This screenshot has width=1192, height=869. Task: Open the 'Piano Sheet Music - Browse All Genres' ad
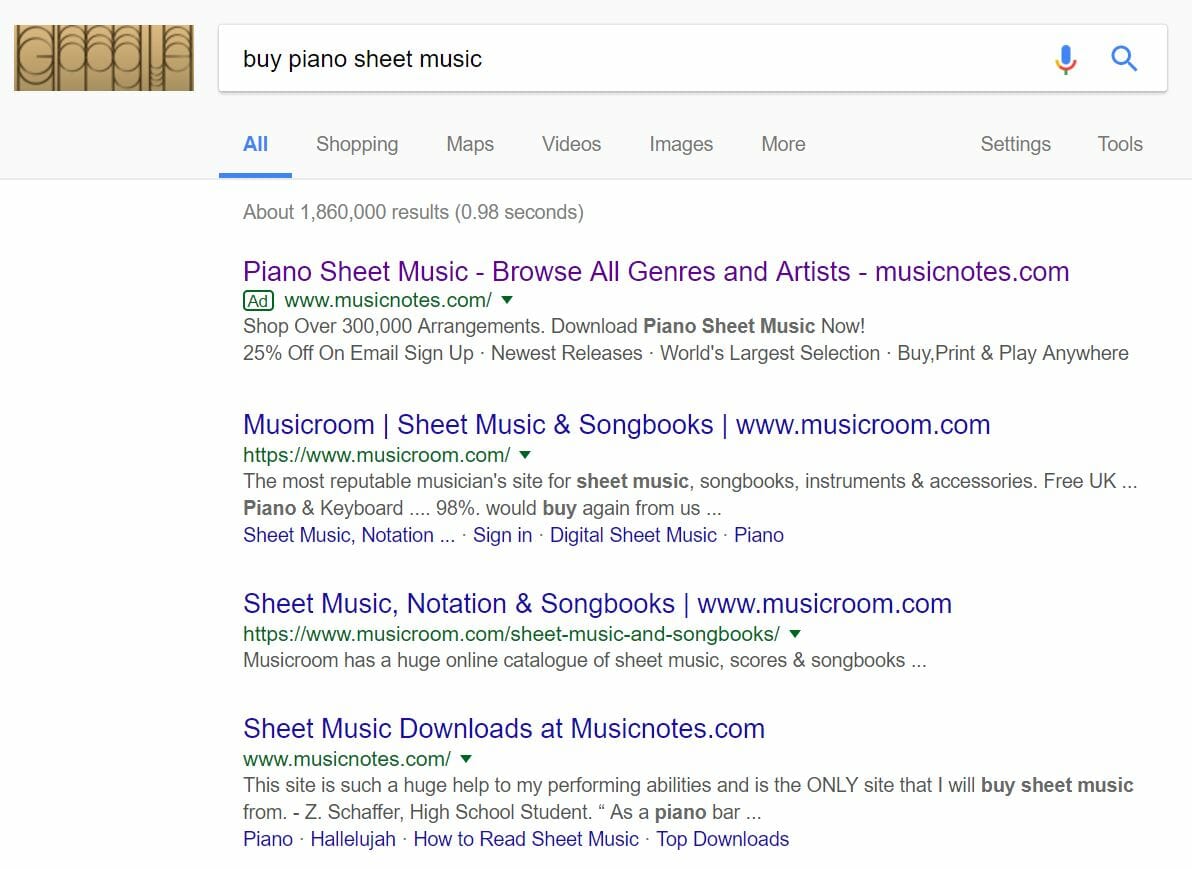(x=656, y=271)
